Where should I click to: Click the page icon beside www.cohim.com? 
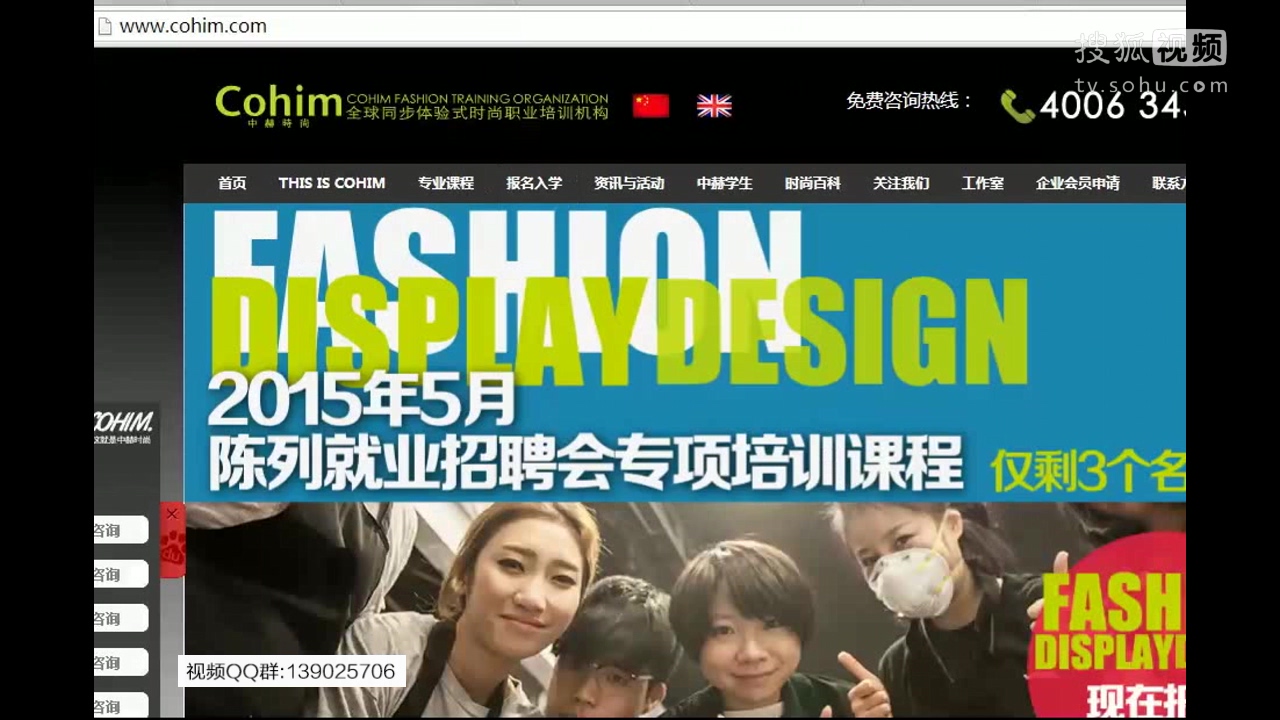[x=104, y=27]
